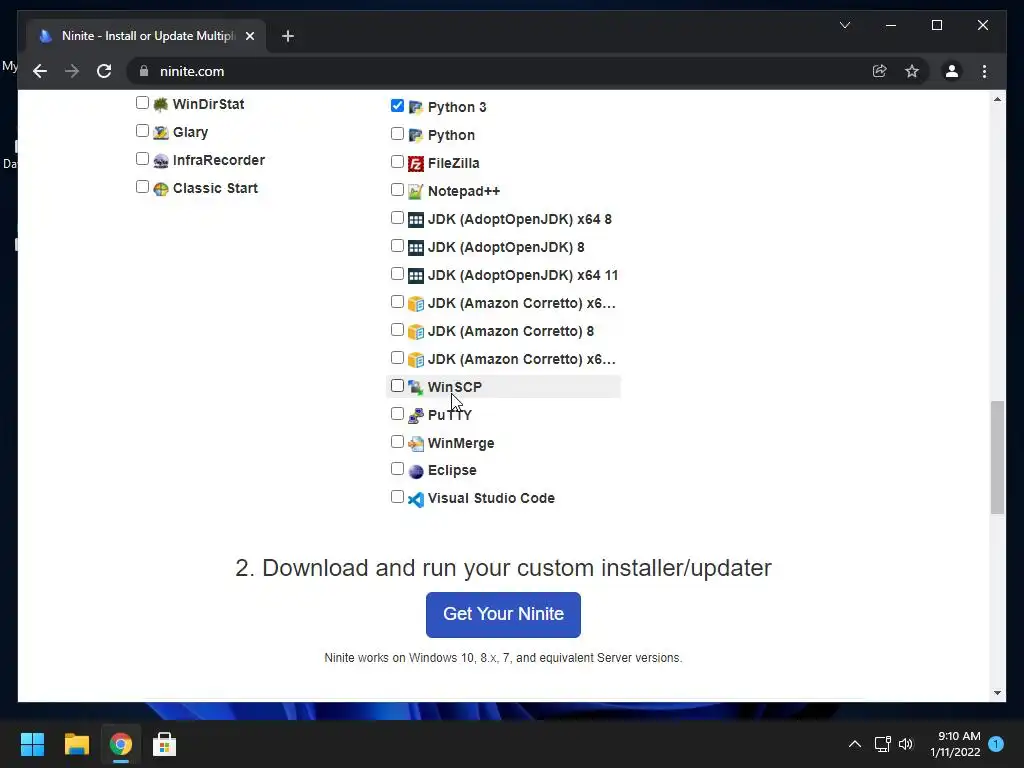Select the Ninite browser tab
This screenshot has height=768, width=1024.
pyautogui.click(x=146, y=36)
